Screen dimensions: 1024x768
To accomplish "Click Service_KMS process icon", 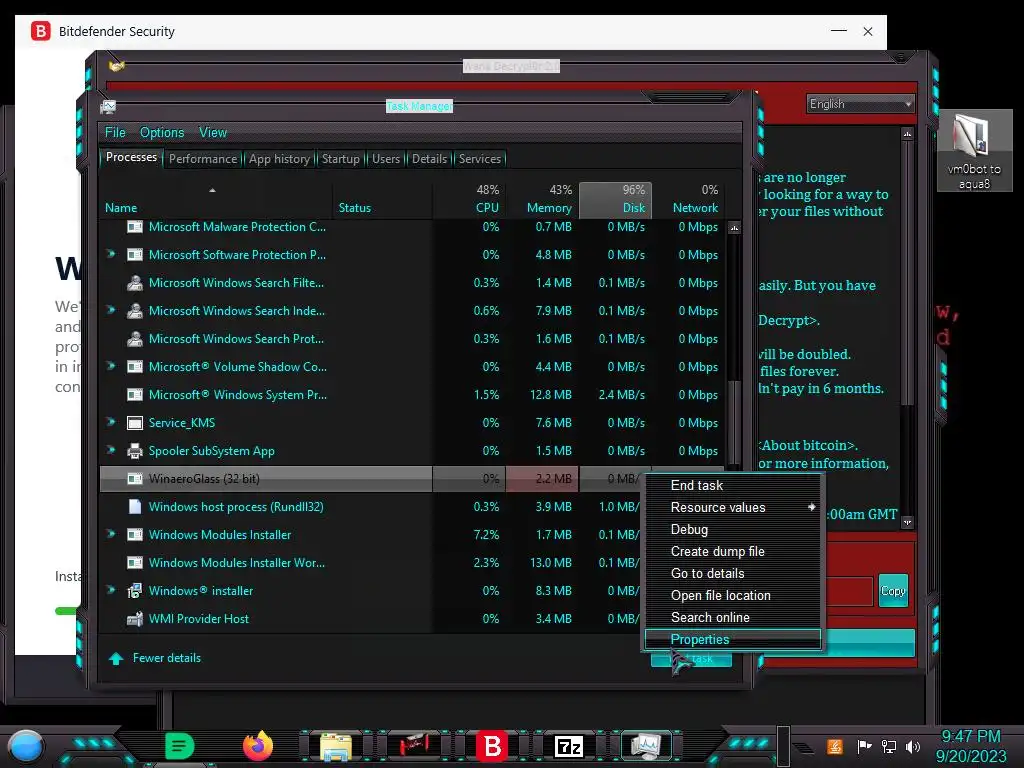I will coord(135,423).
